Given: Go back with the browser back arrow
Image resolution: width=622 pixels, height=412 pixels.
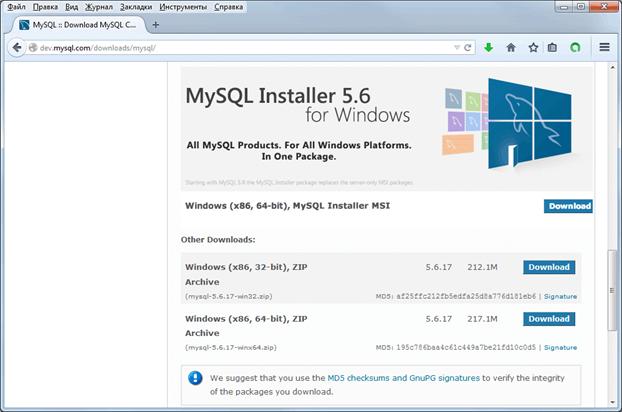Looking at the screenshot, I should coord(17,48).
